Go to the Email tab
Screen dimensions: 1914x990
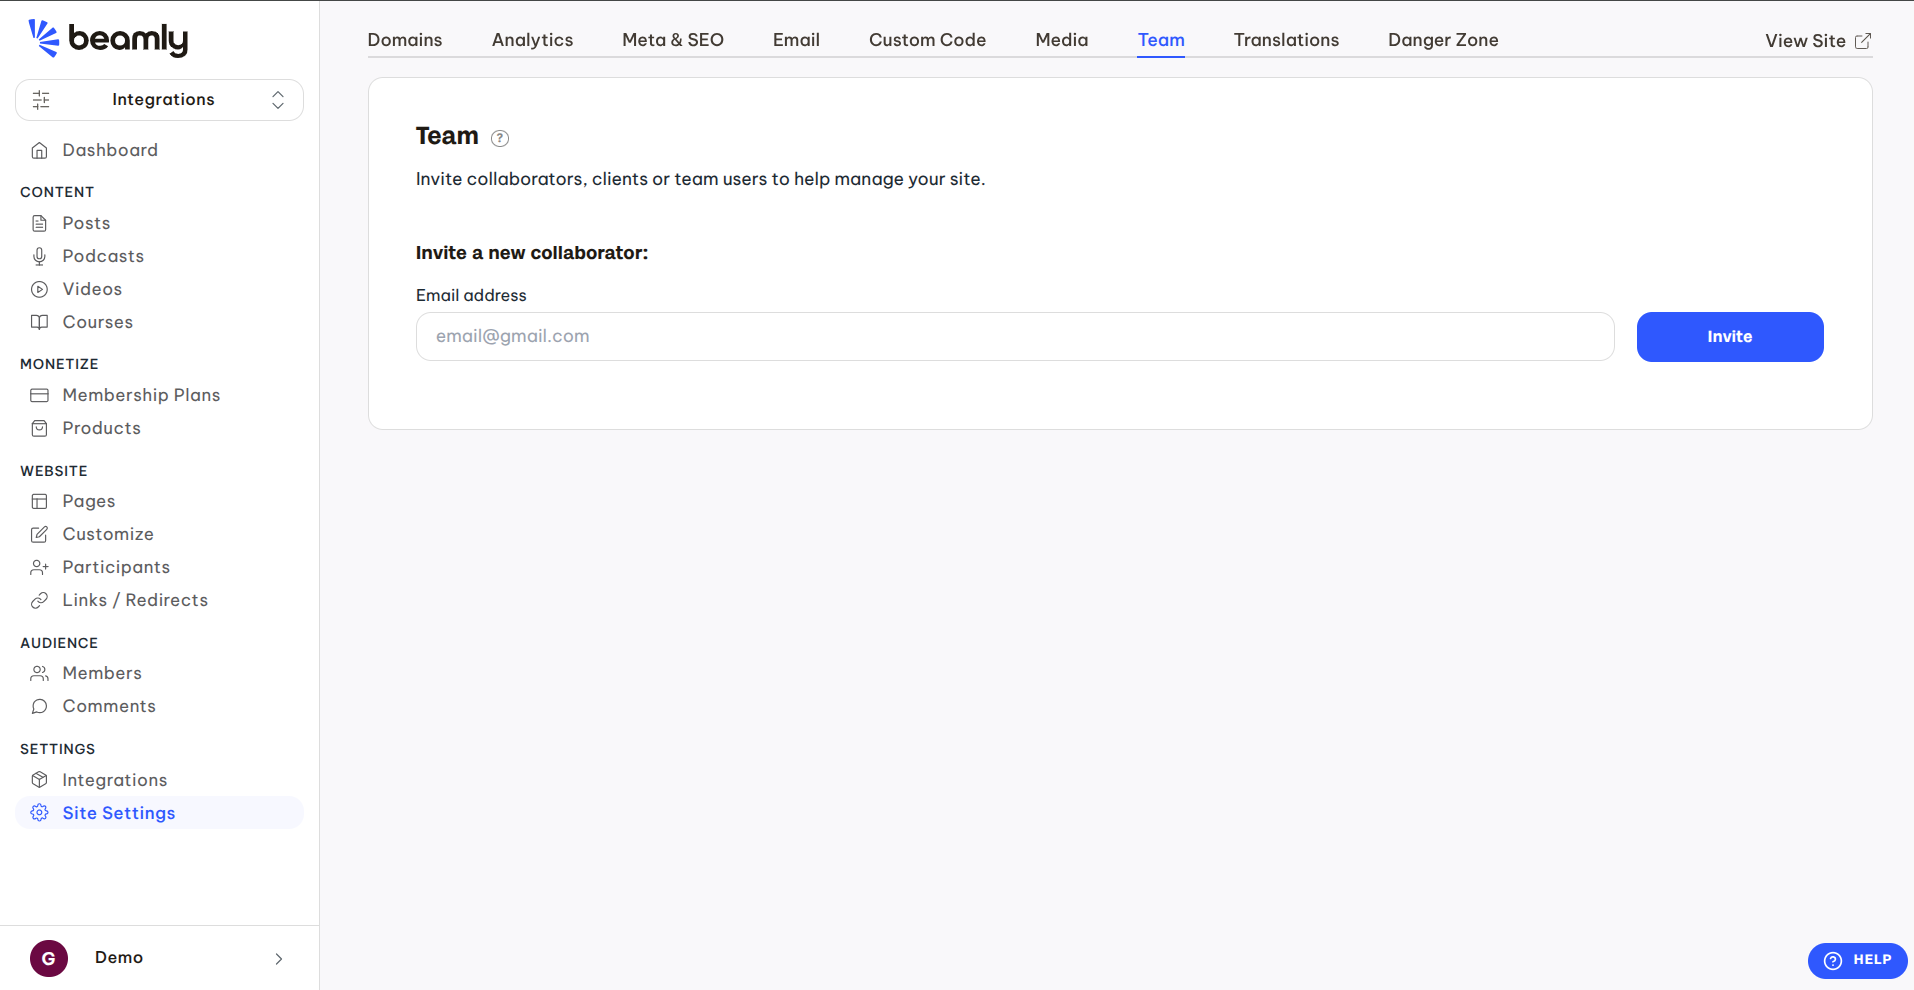click(796, 40)
